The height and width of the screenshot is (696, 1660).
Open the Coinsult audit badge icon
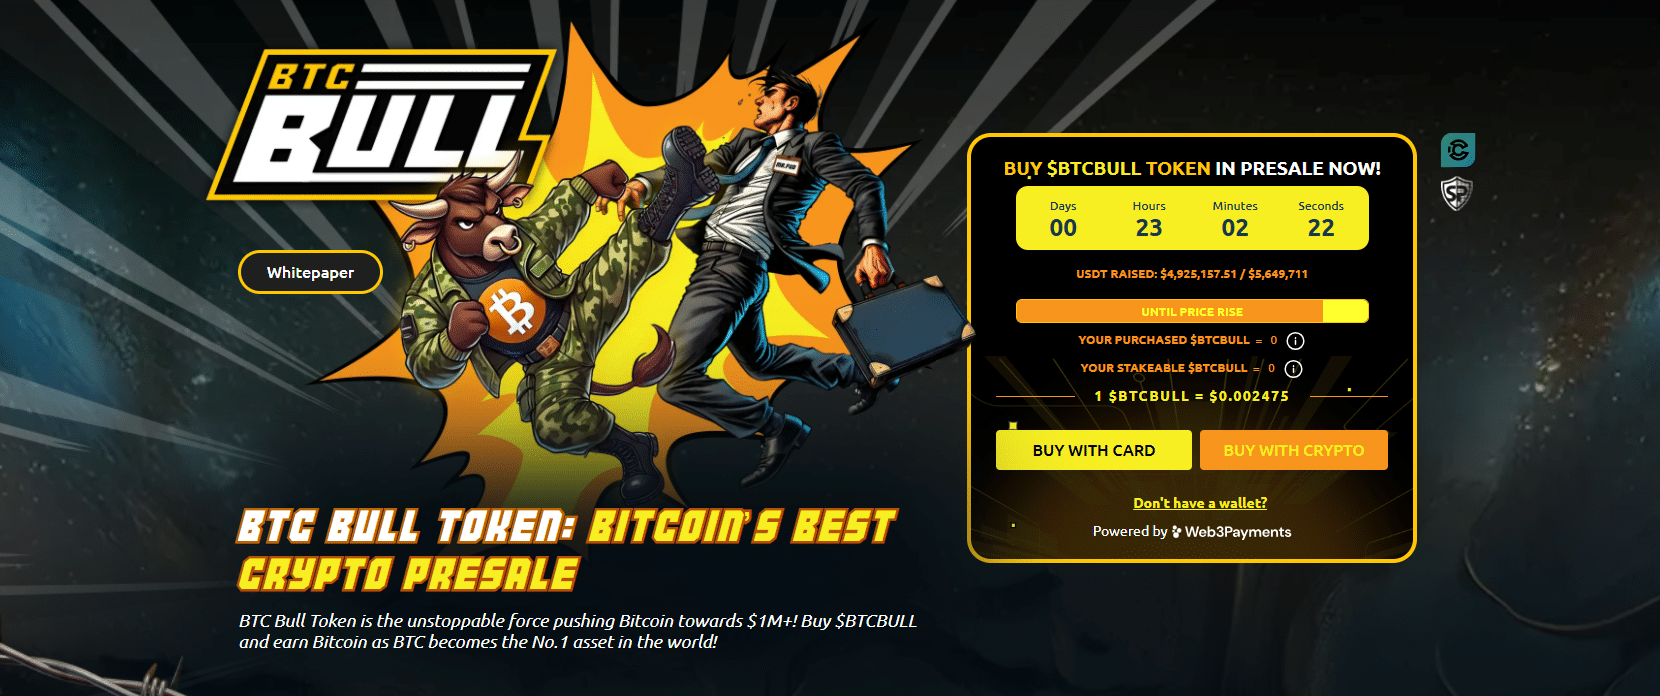1458,150
